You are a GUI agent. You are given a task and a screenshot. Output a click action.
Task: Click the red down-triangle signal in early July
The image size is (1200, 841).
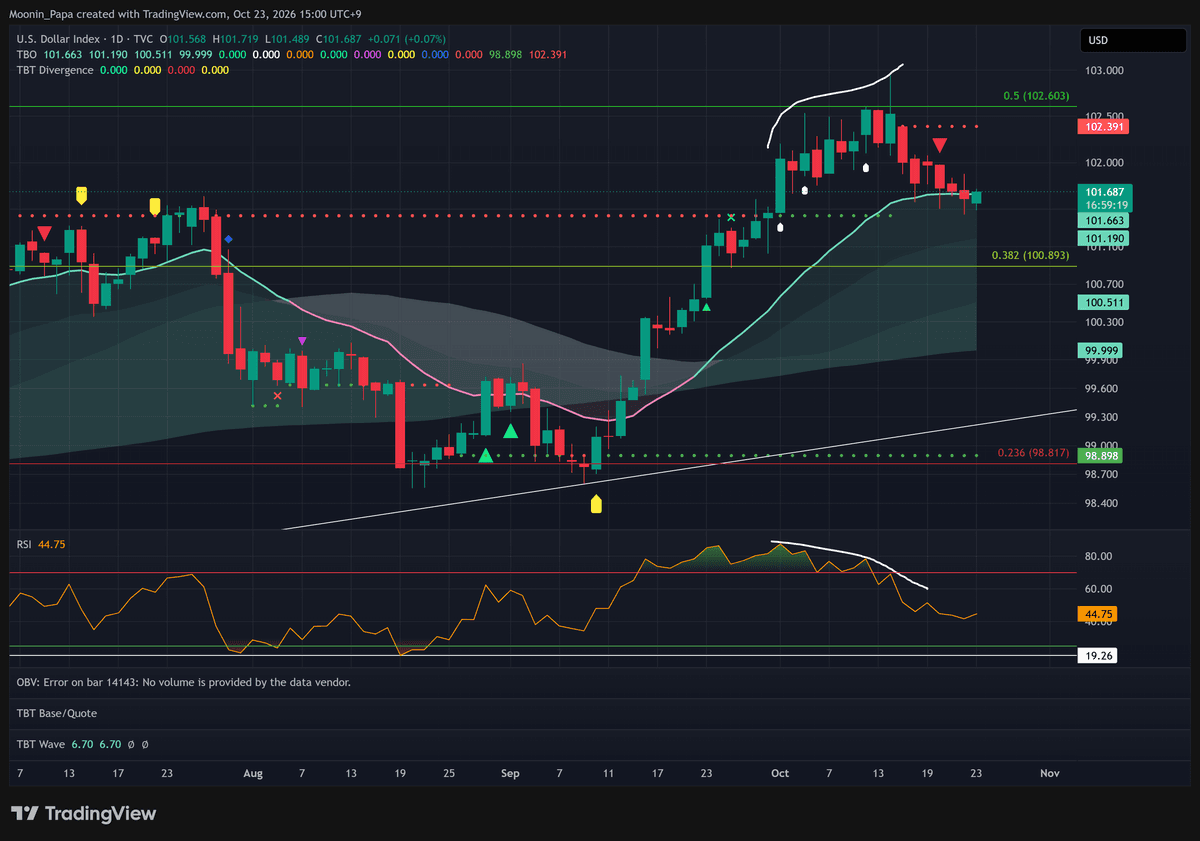(44, 234)
